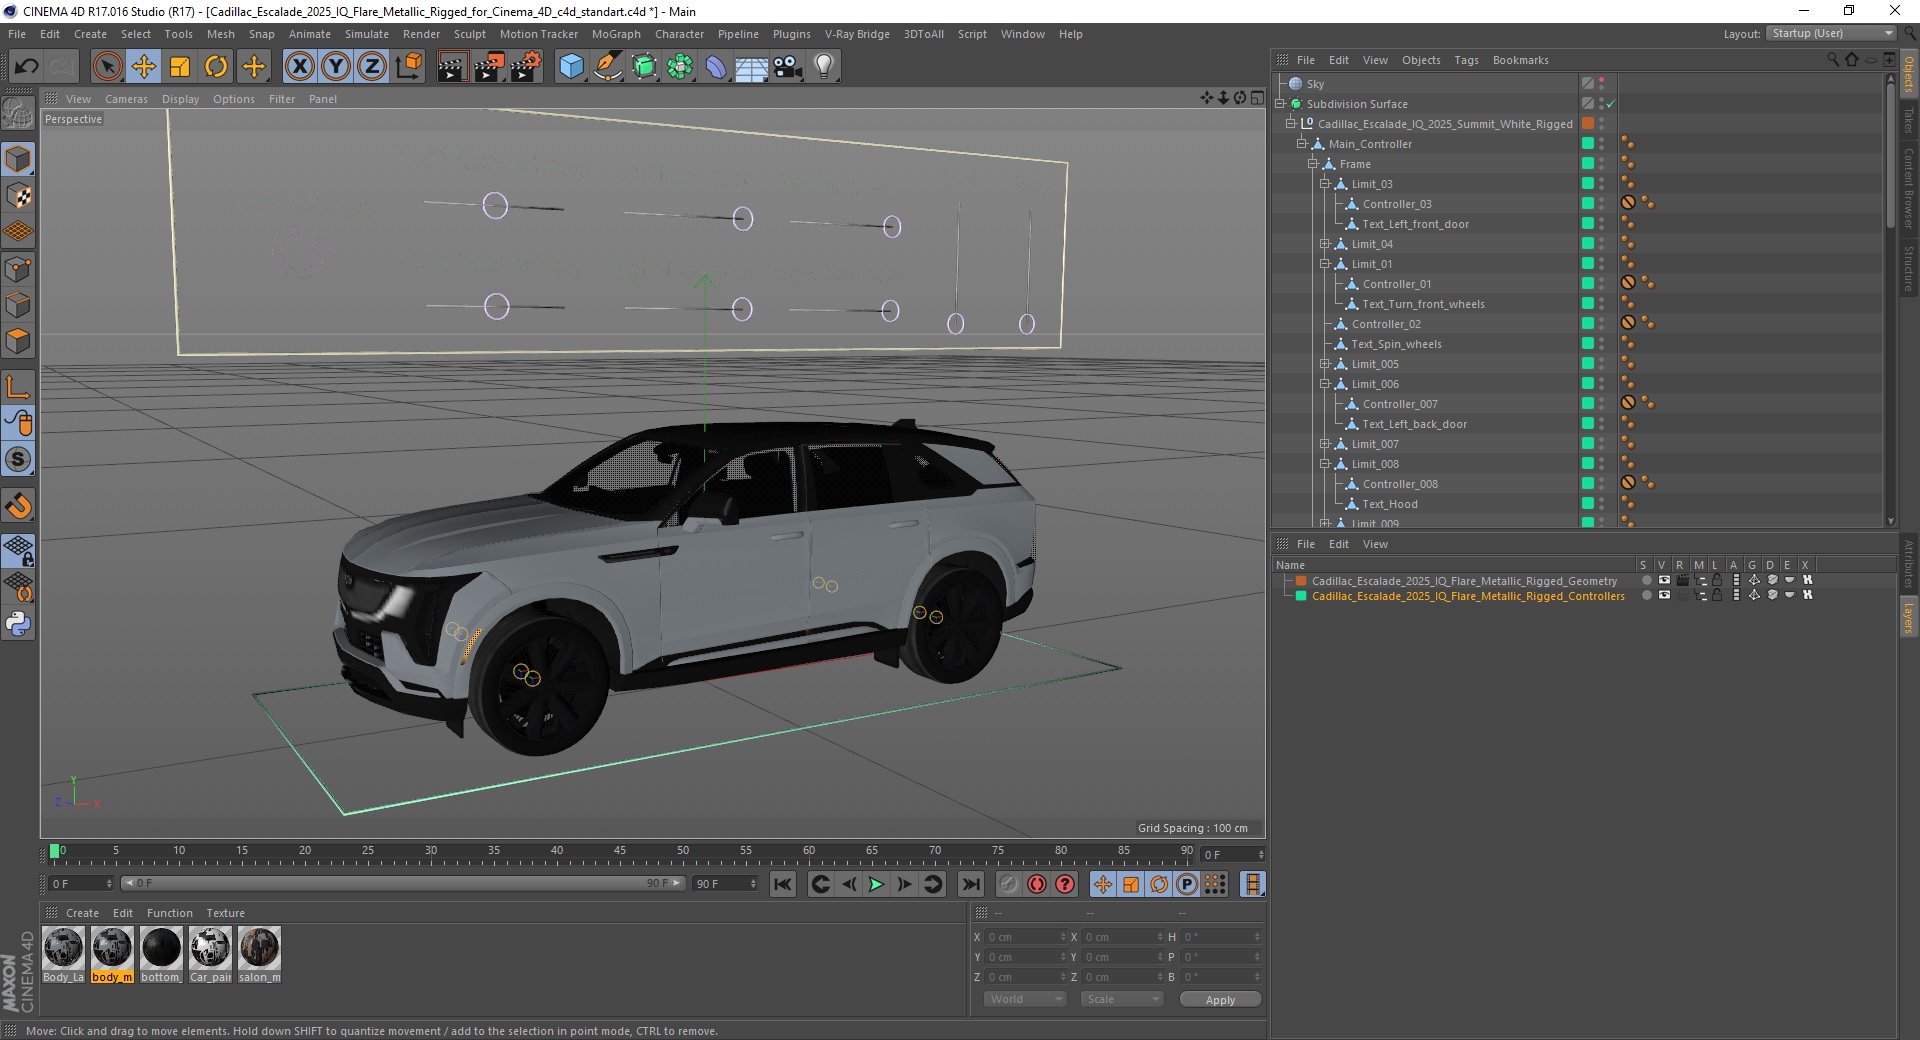Open Edit Render Settings
The width and height of the screenshot is (1920, 1040).
click(526, 67)
